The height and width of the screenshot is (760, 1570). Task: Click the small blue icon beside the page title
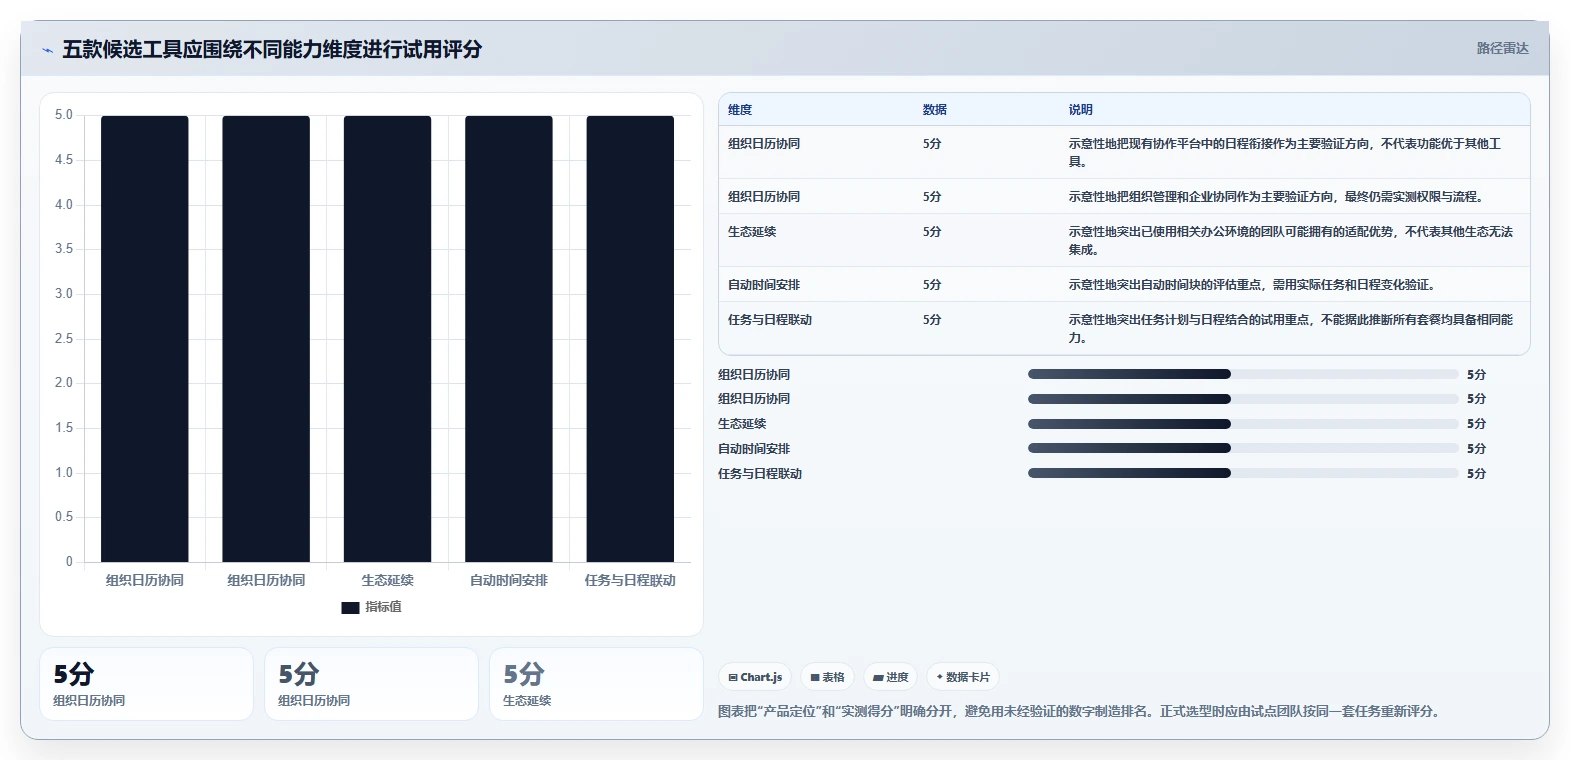tap(47, 50)
